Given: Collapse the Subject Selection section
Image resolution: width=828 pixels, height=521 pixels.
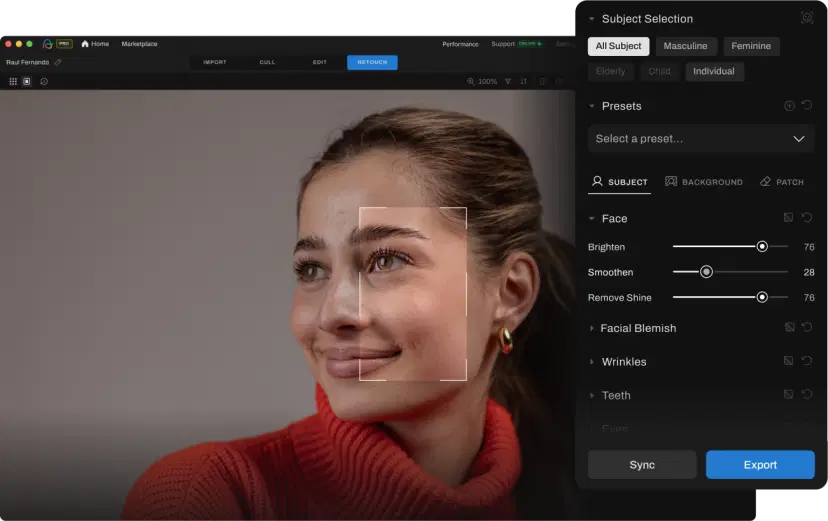Looking at the screenshot, I should [591, 19].
